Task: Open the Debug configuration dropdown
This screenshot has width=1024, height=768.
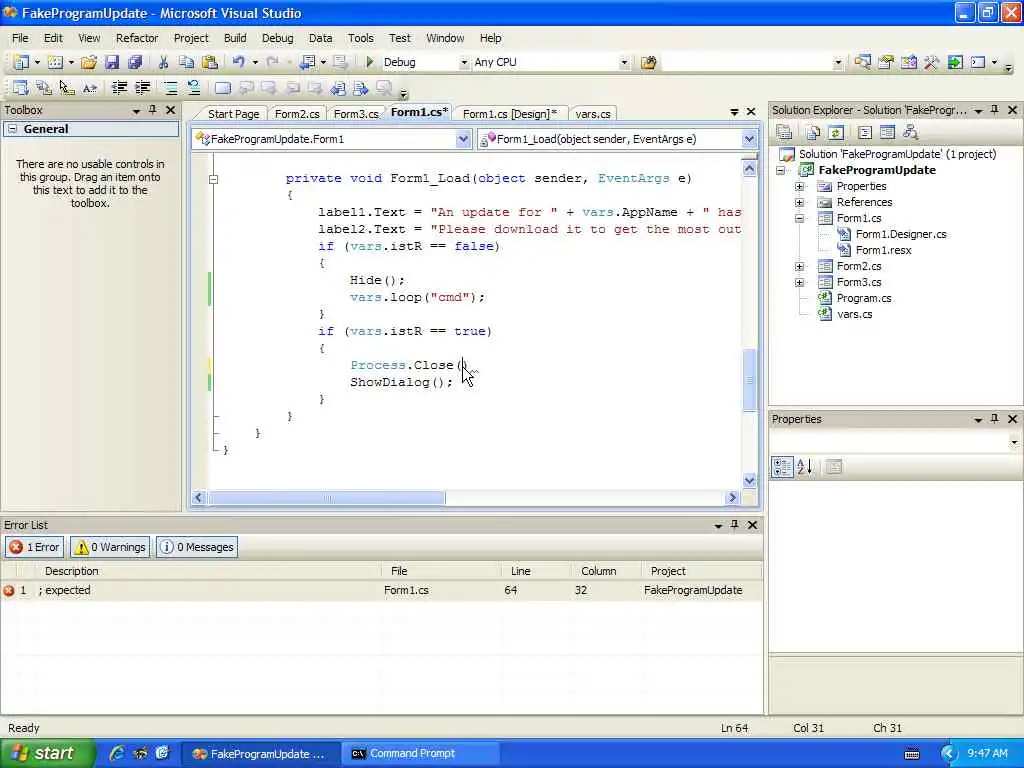Action: coord(464,62)
